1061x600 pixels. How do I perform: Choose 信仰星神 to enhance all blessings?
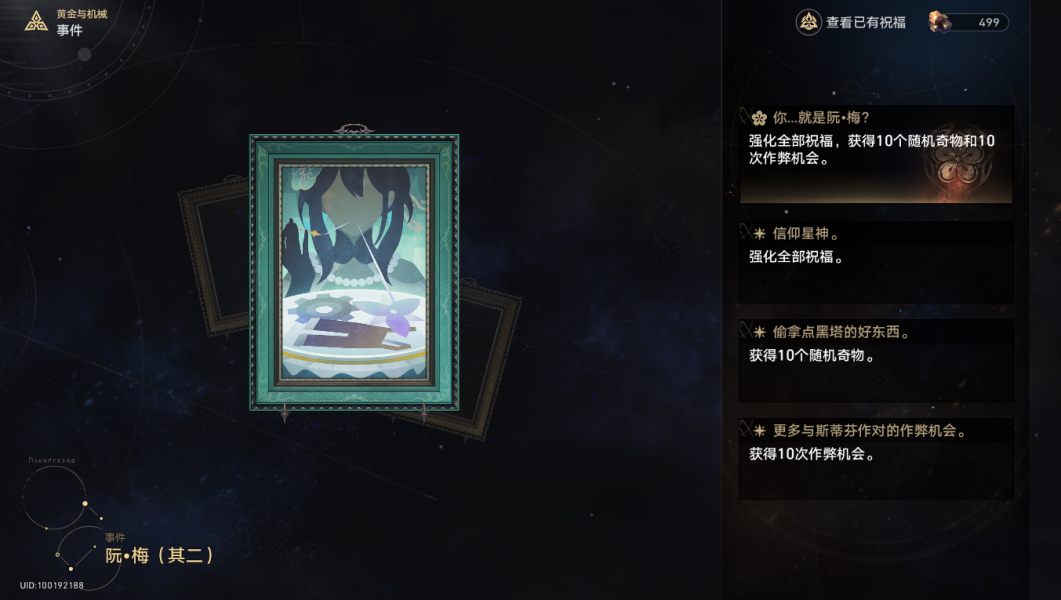[876, 262]
